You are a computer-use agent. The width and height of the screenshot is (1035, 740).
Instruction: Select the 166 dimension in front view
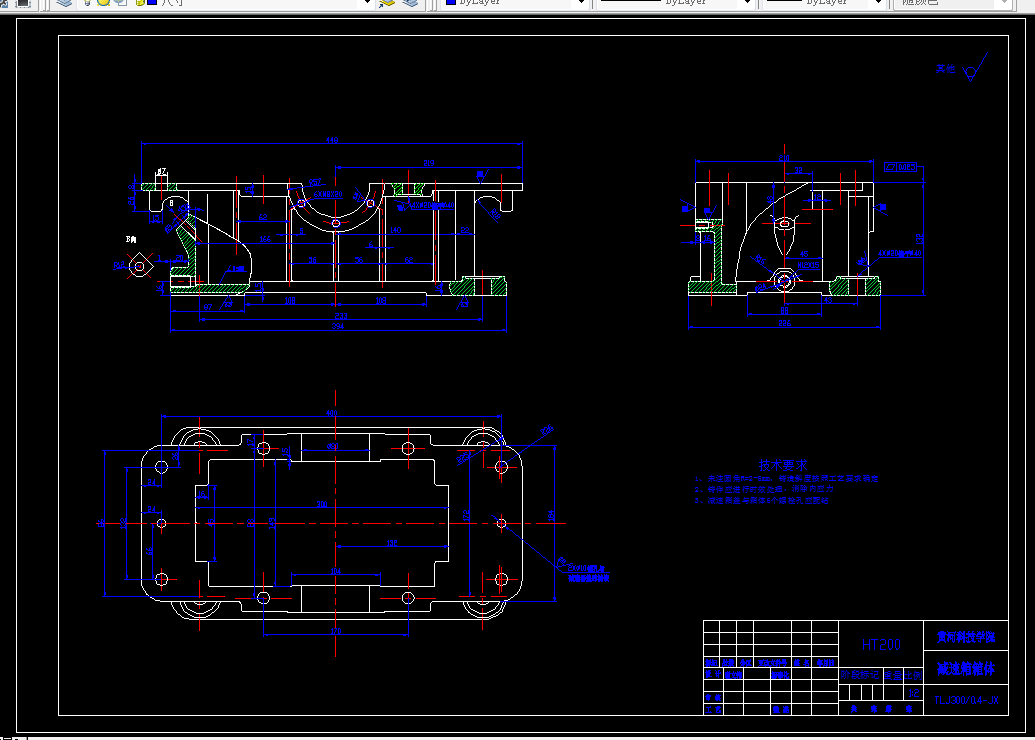(x=265, y=239)
